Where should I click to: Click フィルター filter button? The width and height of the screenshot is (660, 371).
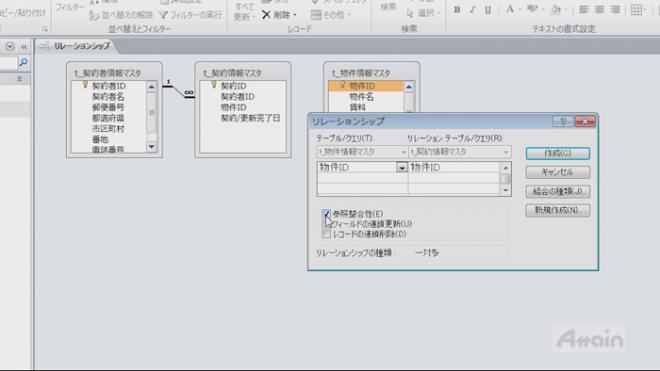click(69, 8)
